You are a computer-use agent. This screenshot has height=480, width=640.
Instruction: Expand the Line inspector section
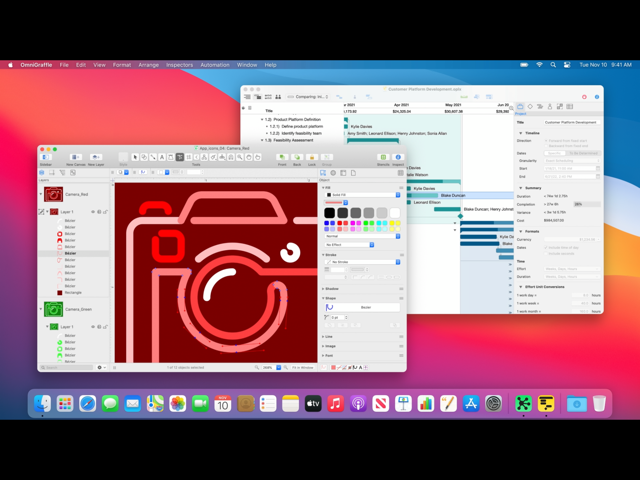click(323, 337)
